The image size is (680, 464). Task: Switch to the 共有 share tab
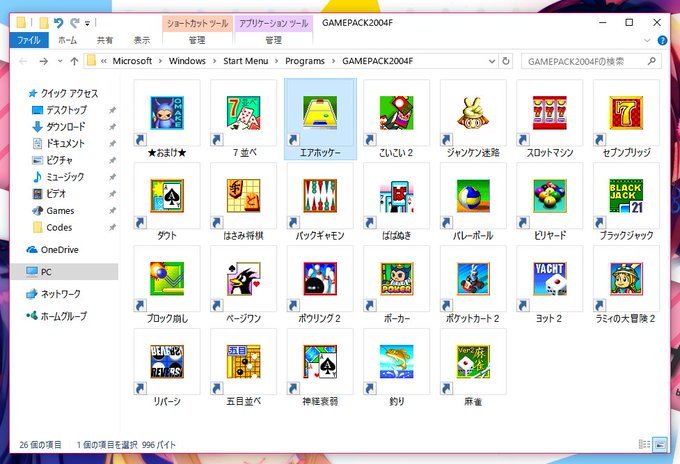point(105,40)
